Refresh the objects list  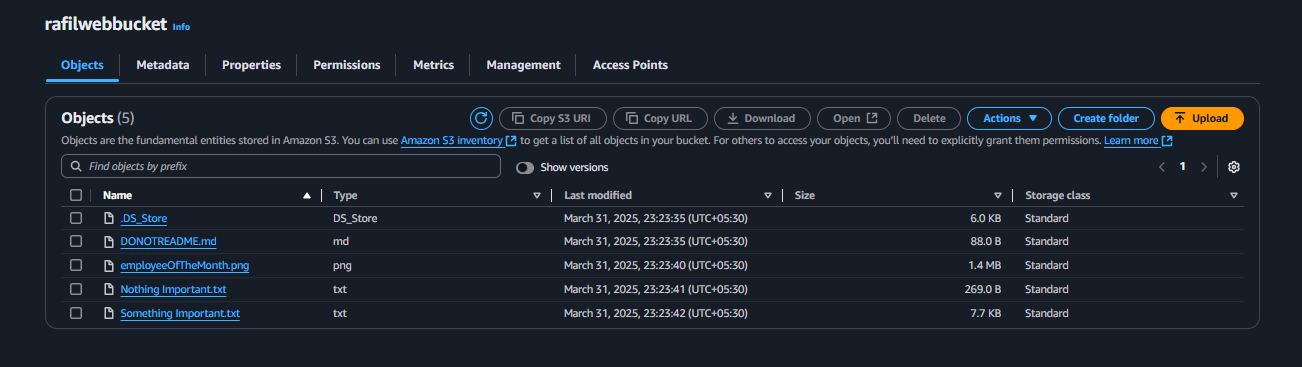pyautogui.click(x=481, y=118)
